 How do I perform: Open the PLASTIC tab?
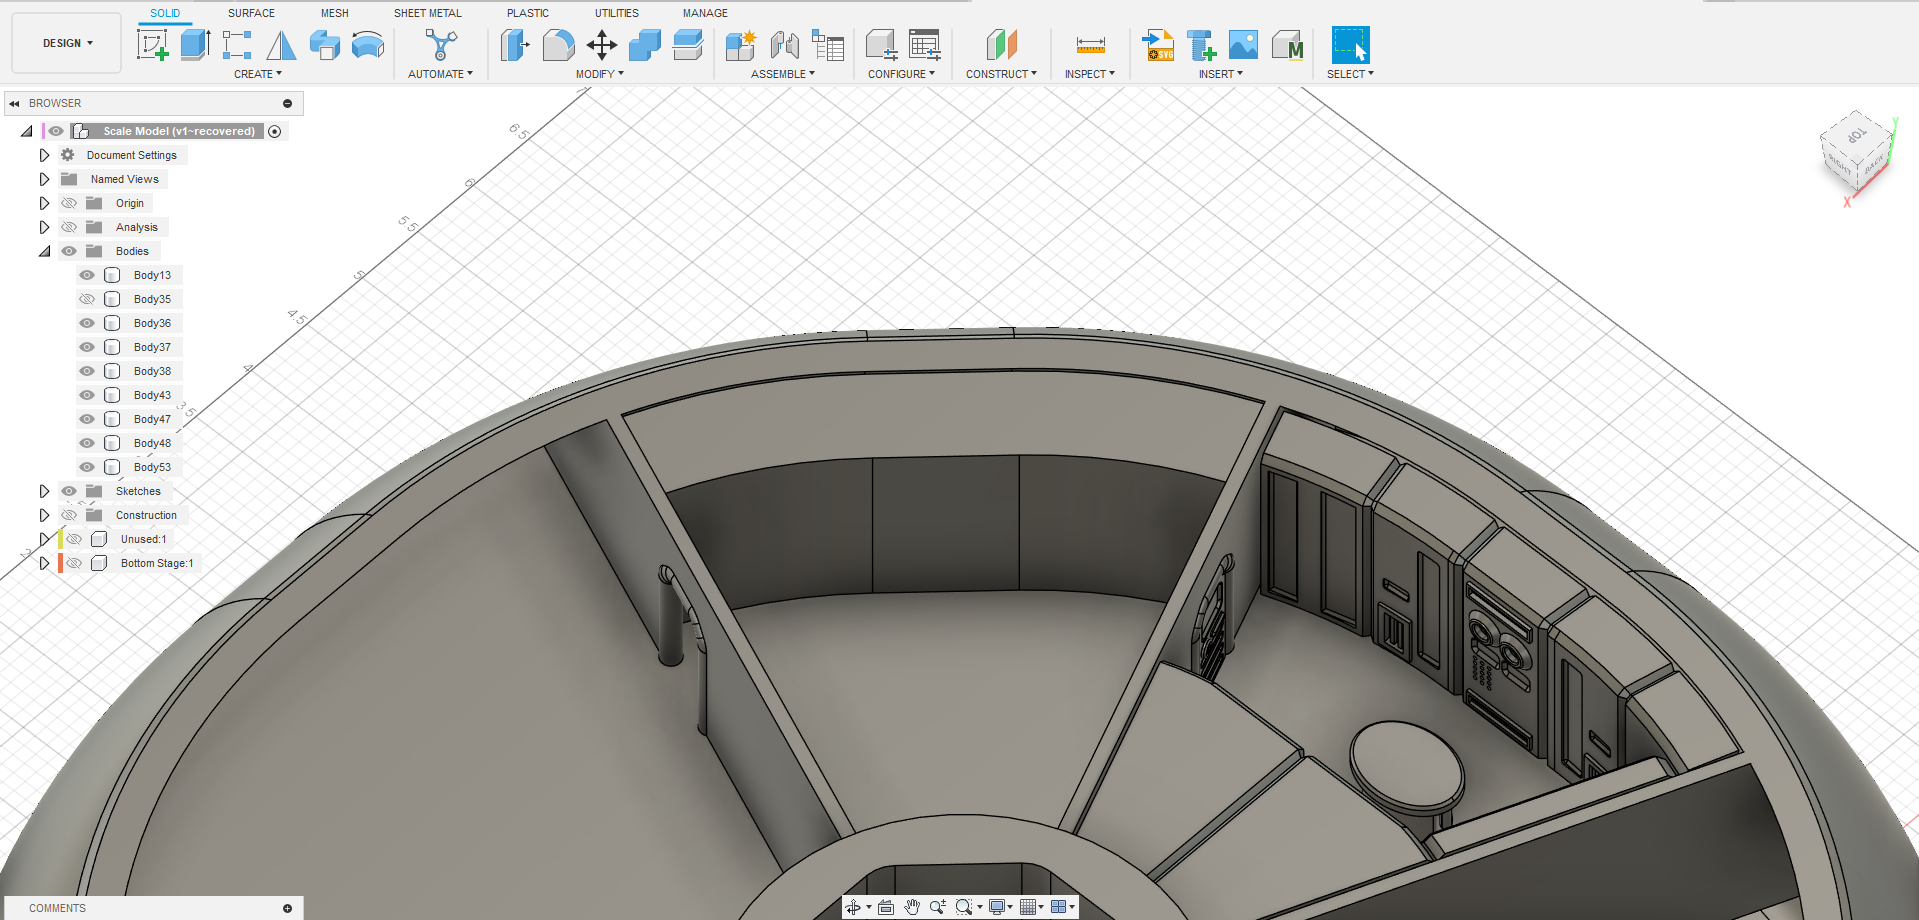click(x=528, y=13)
